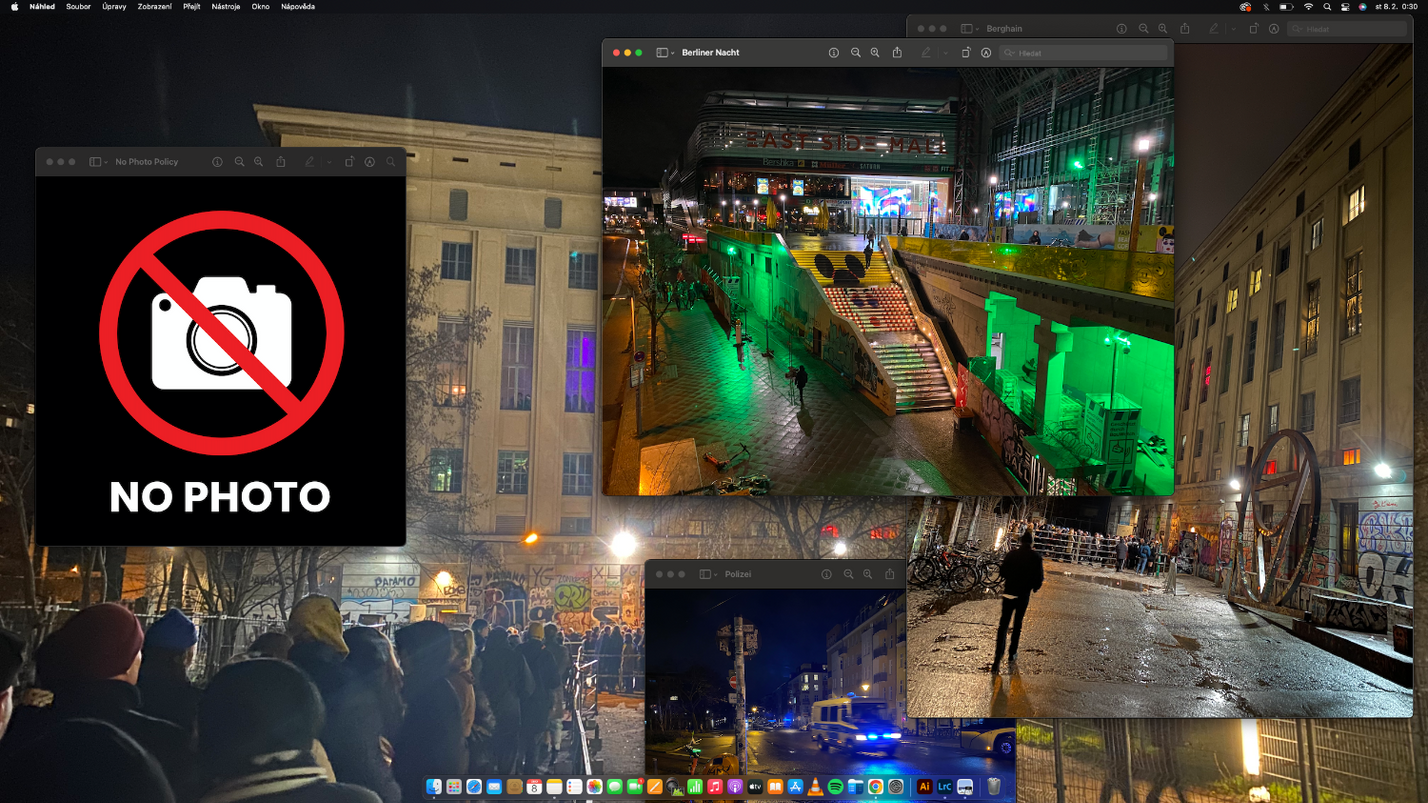1428x803 pixels.
Task: Enable markup pen in Berliner Nacht window
Action: click(926, 53)
